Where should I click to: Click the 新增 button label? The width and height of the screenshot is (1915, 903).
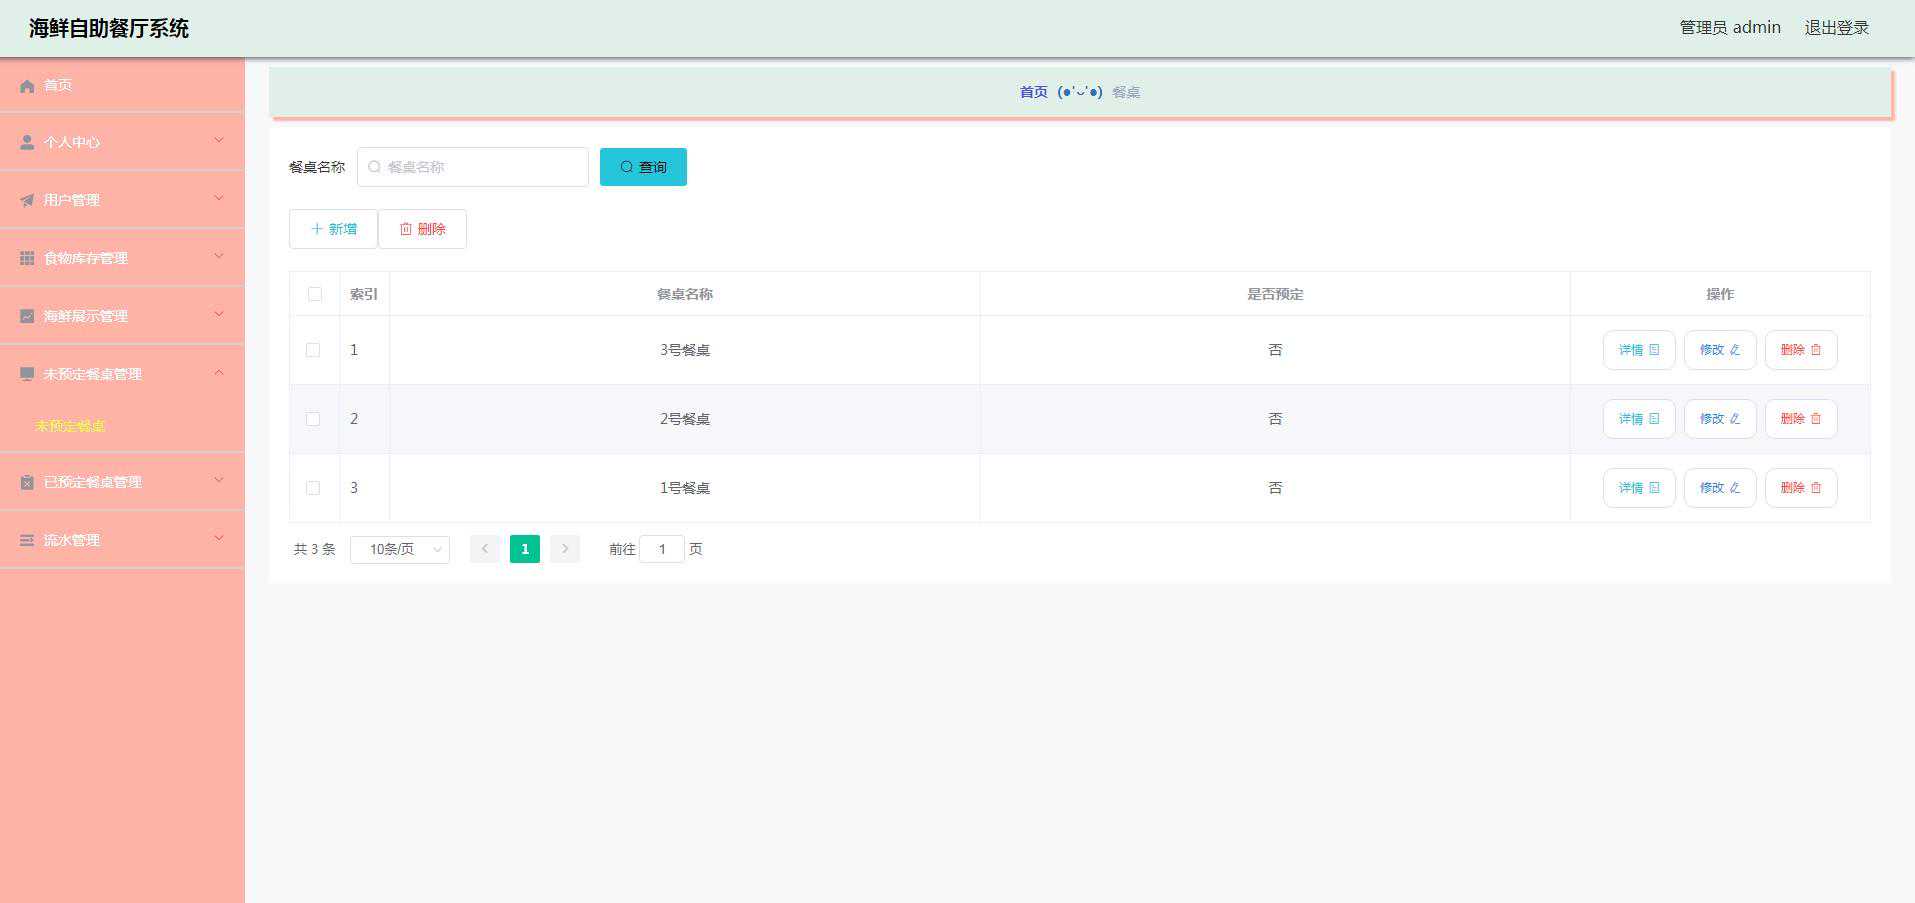tap(343, 229)
